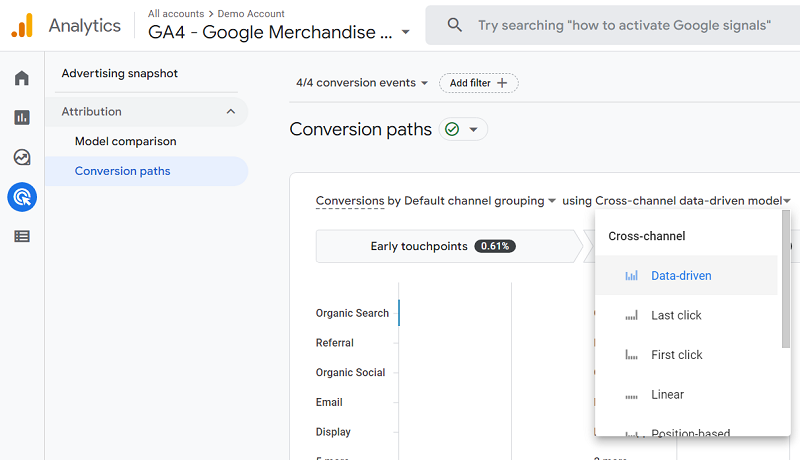Open the Conversion paths status dropdown arrow

(473, 130)
